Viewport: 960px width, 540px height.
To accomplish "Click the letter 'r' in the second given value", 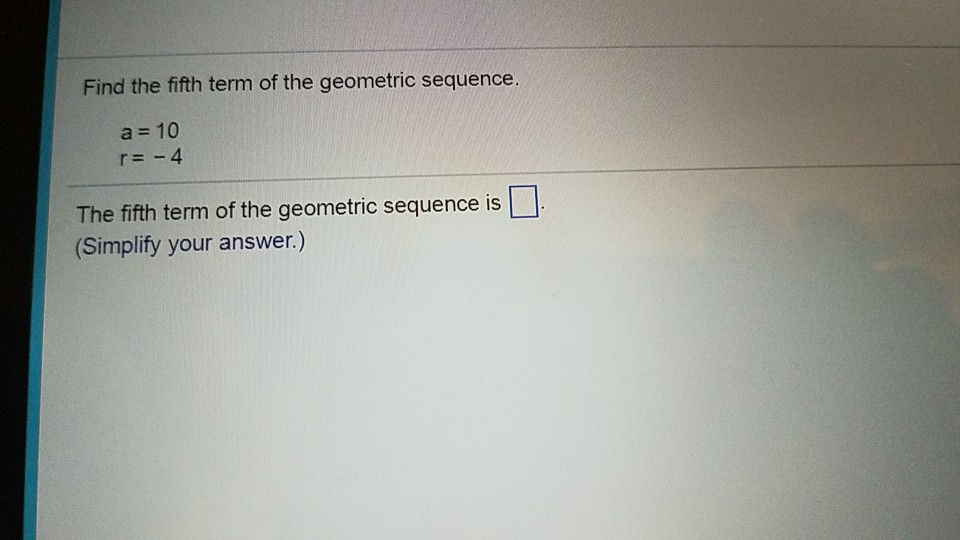I will [124, 159].
